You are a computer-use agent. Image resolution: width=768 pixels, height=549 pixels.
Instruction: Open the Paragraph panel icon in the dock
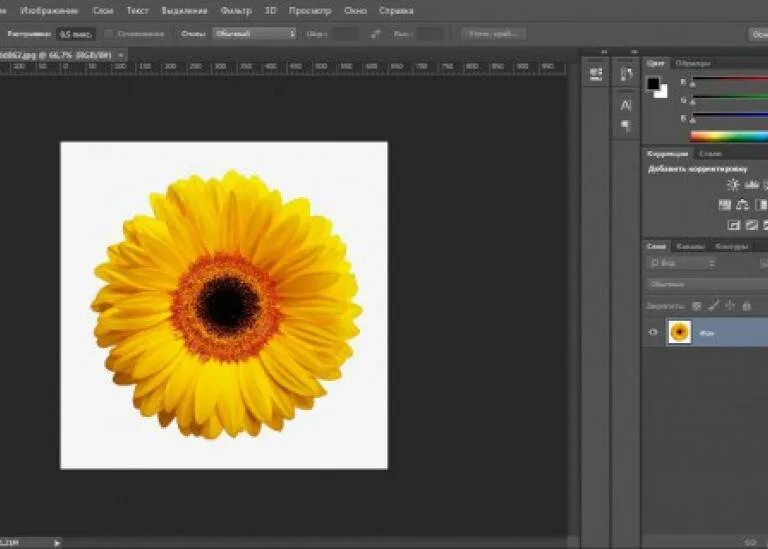tap(626, 125)
